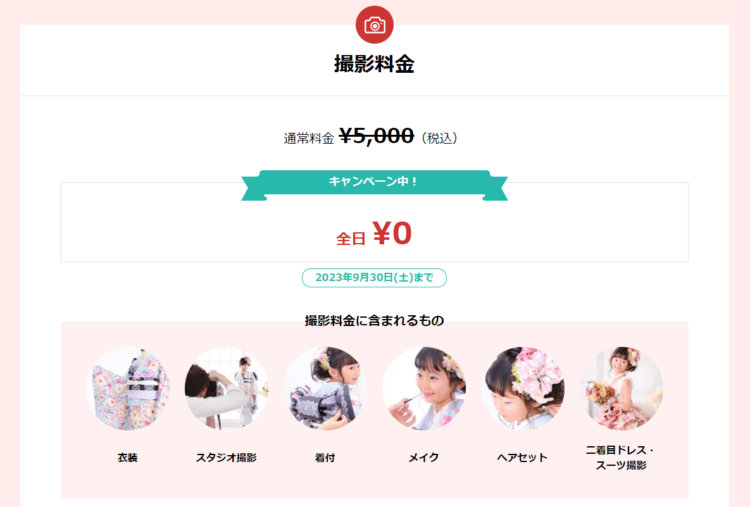Click the キャンペーン中！ ribbon banner
This screenshot has height=507, width=750.
[375, 185]
